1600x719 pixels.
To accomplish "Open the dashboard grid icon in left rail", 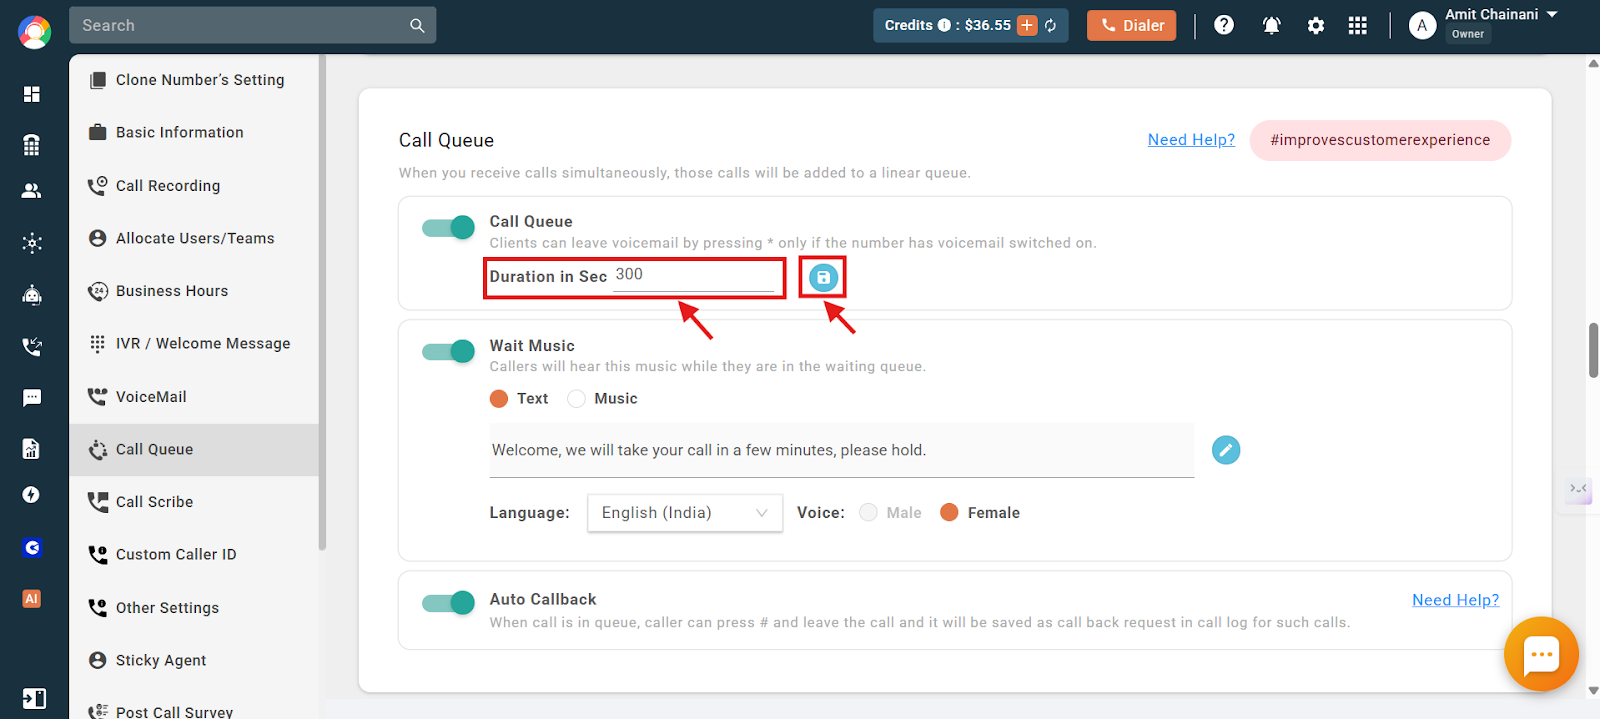I will (x=32, y=94).
